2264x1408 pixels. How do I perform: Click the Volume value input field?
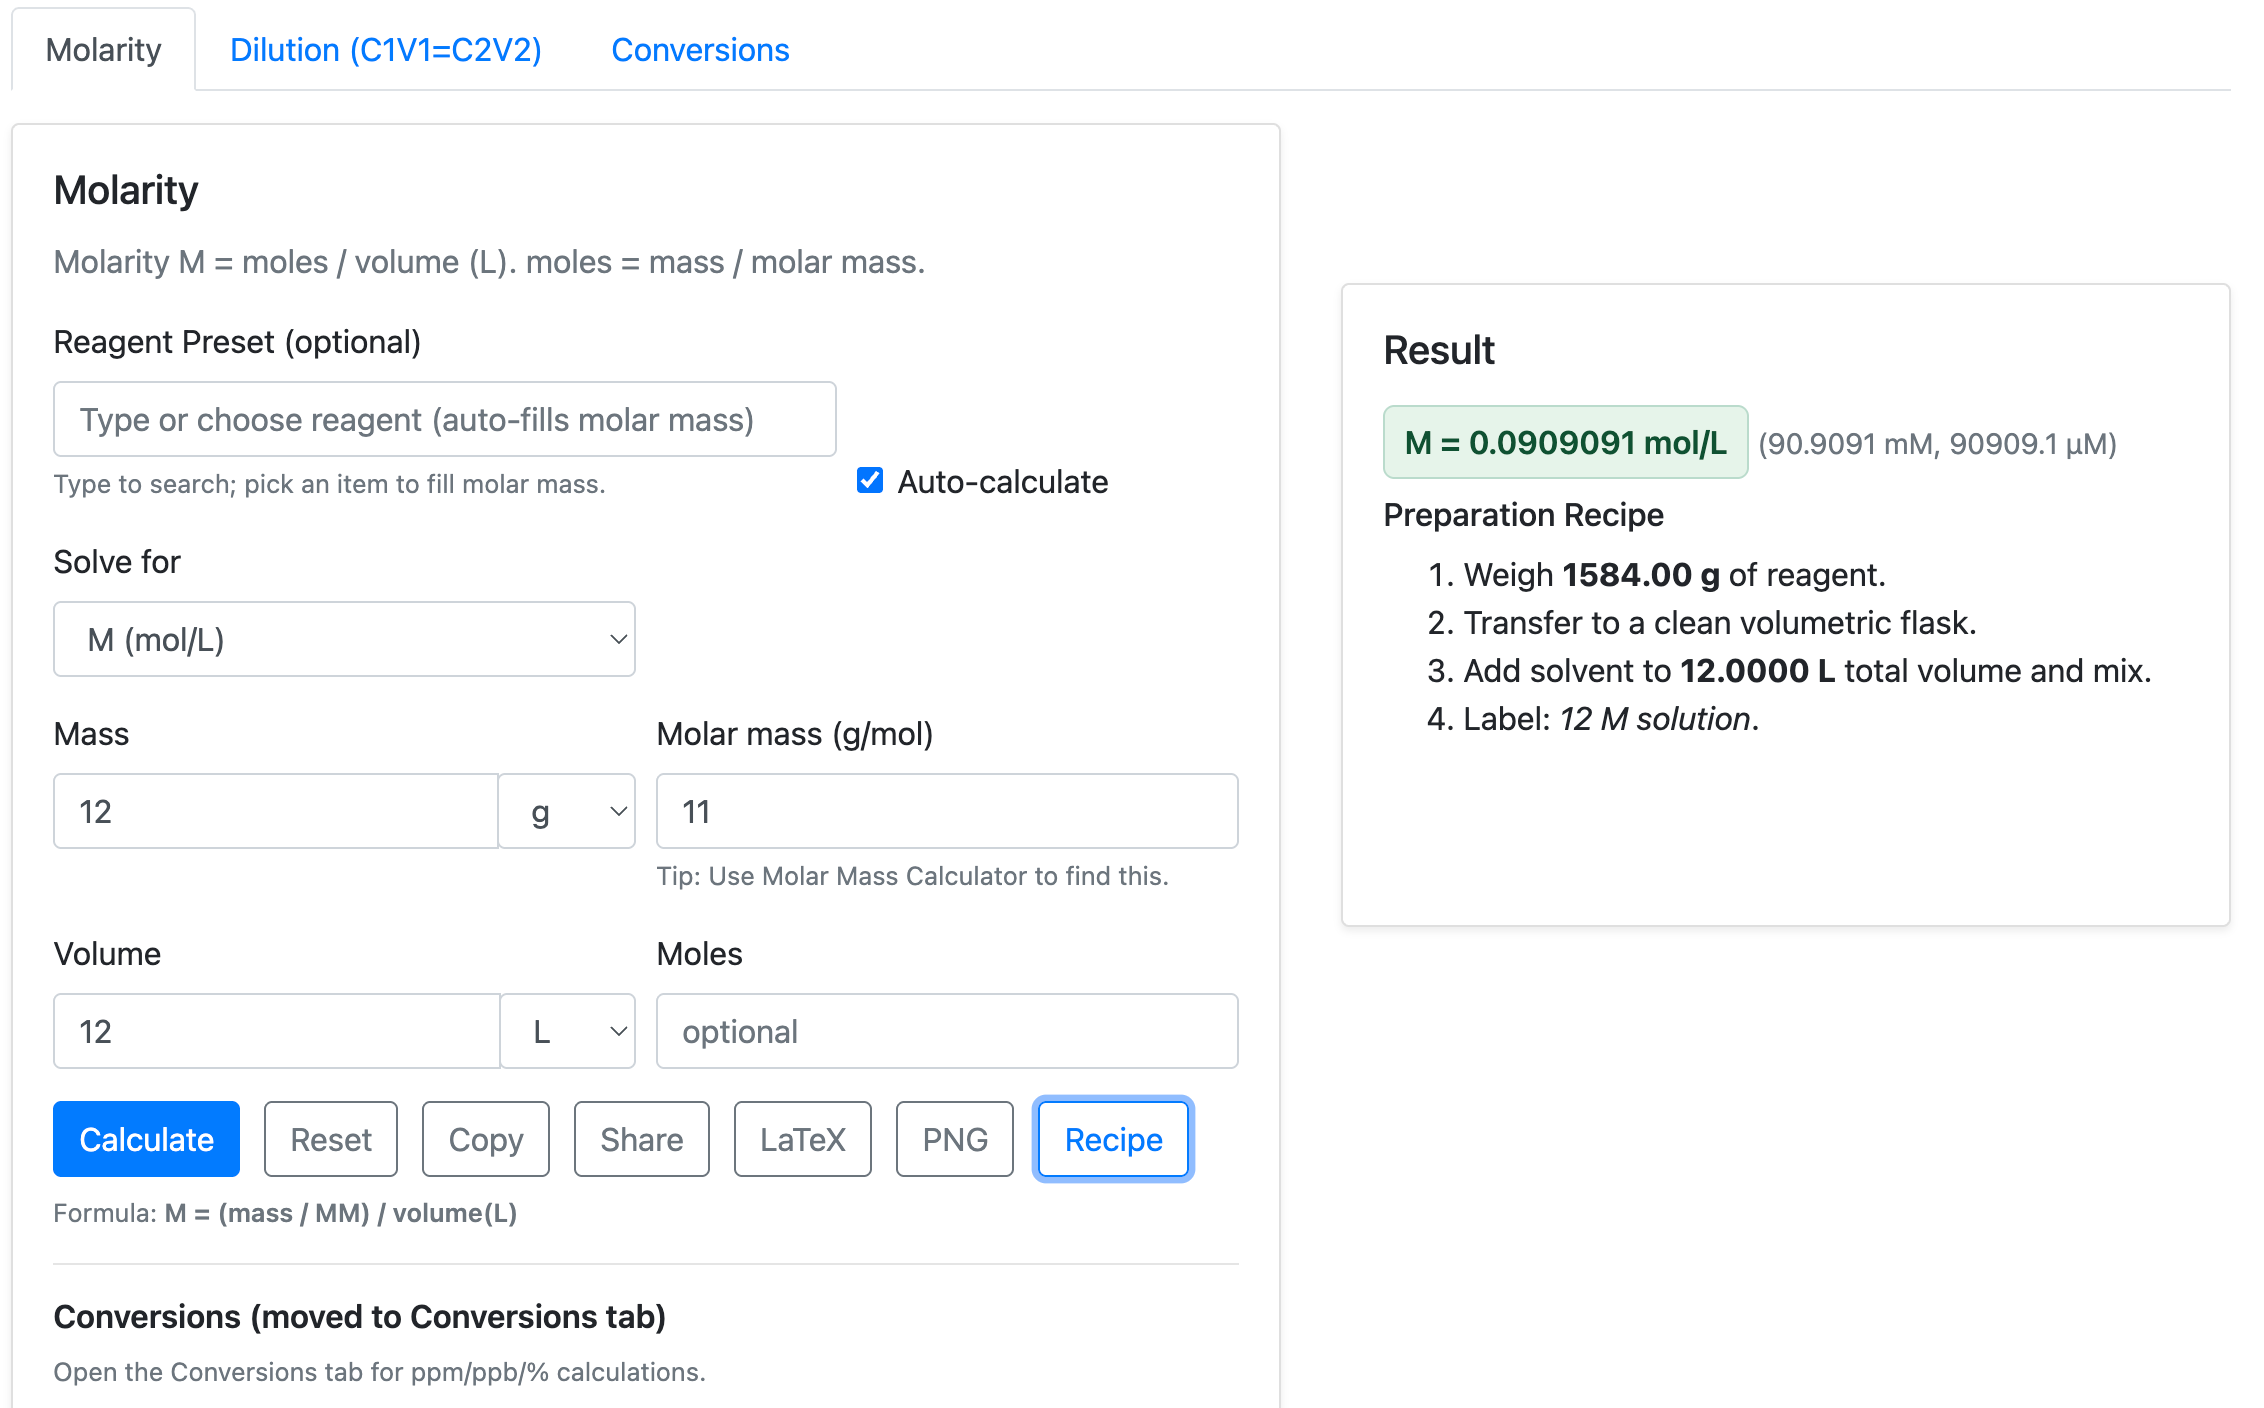pos(277,1031)
